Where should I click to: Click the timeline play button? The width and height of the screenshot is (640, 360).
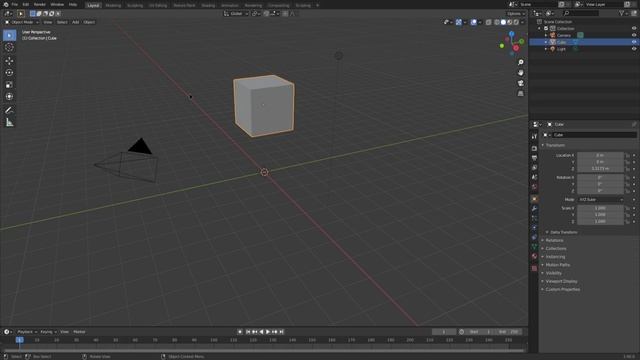pos(268,332)
